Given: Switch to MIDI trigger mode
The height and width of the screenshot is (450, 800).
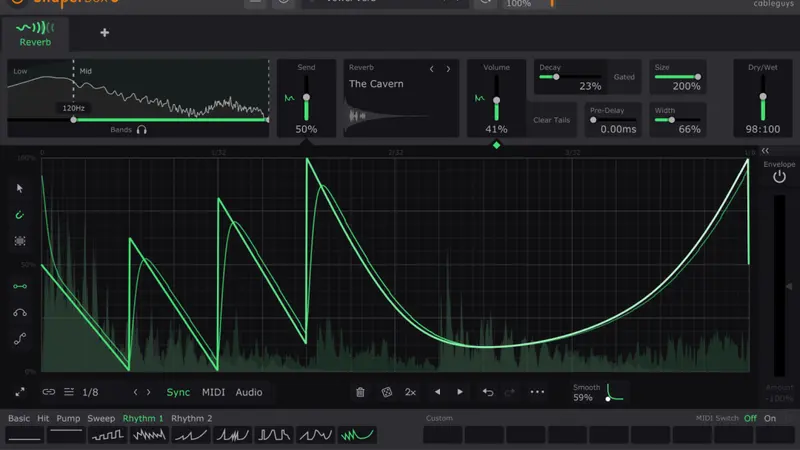Looking at the screenshot, I should [x=213, y=392].
